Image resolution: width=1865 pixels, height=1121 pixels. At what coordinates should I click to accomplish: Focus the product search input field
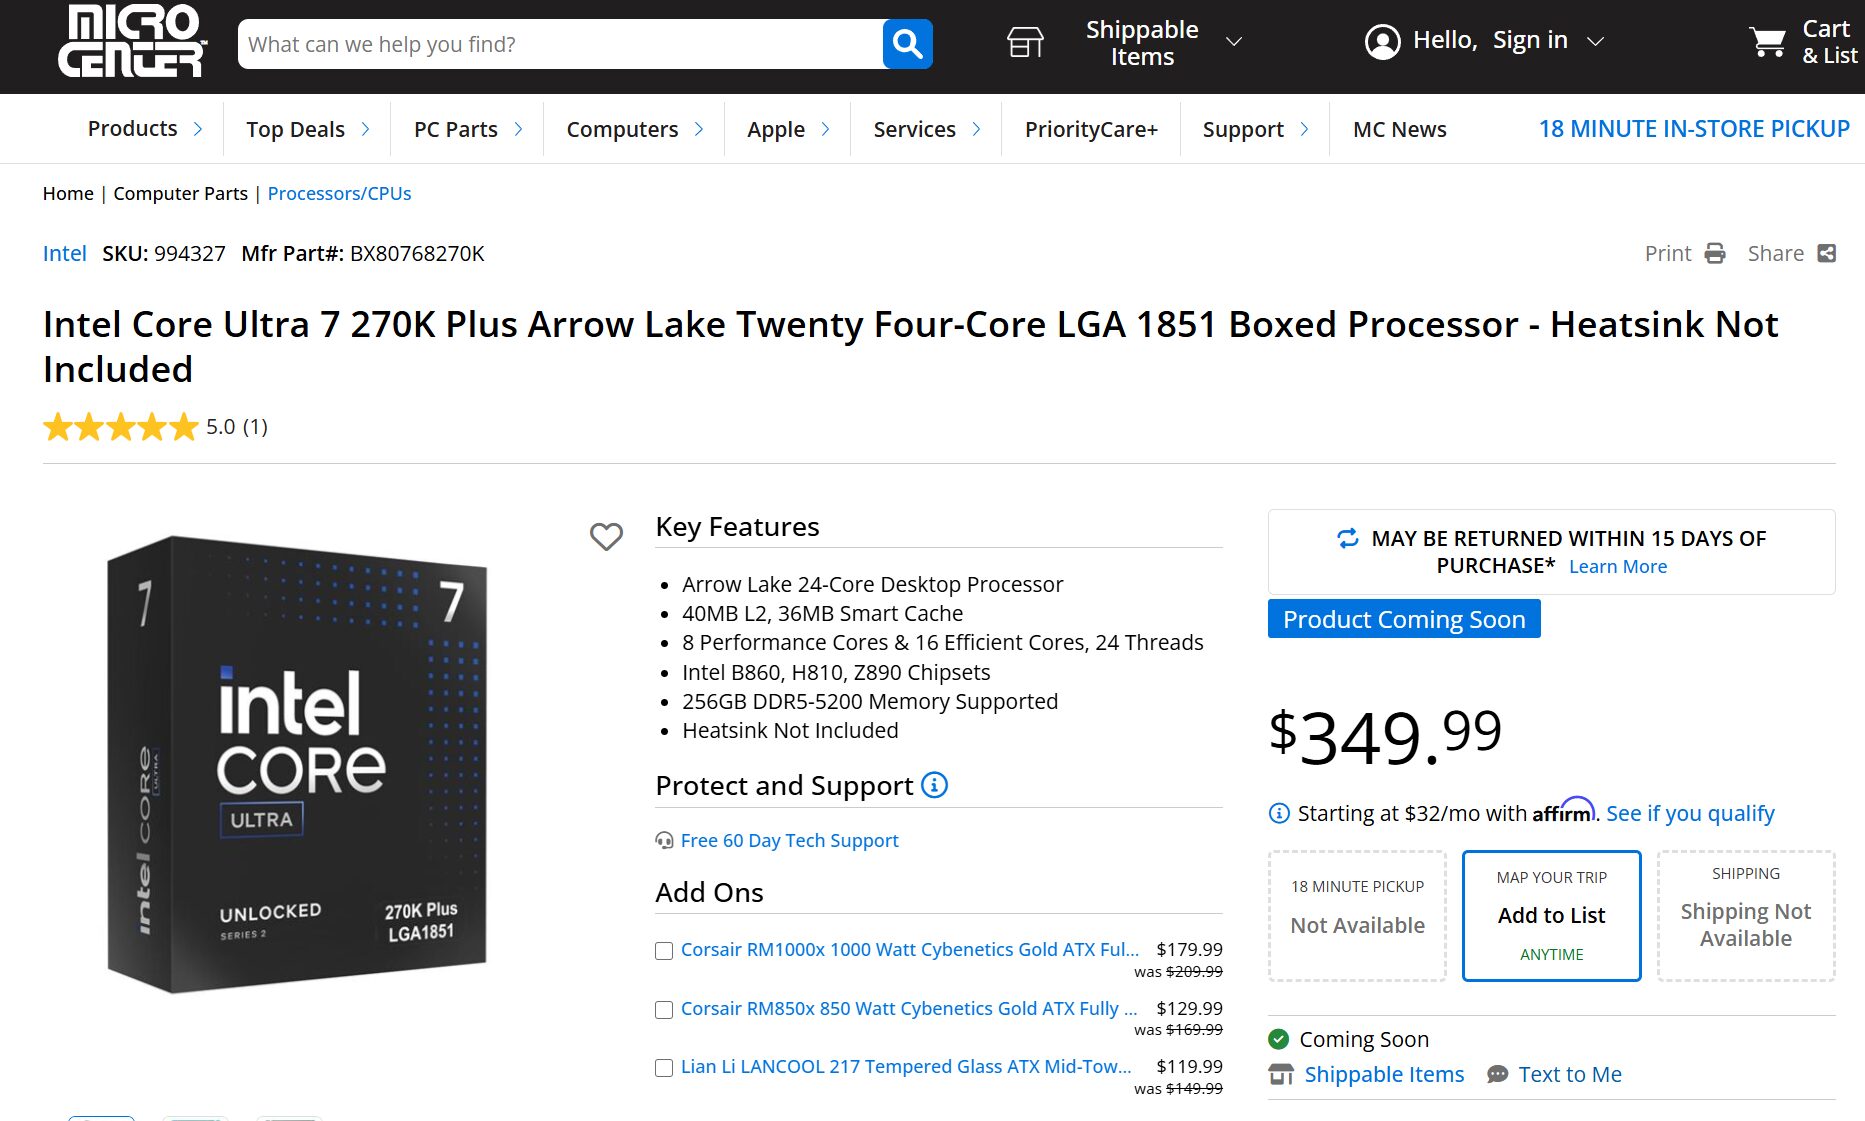560,44
